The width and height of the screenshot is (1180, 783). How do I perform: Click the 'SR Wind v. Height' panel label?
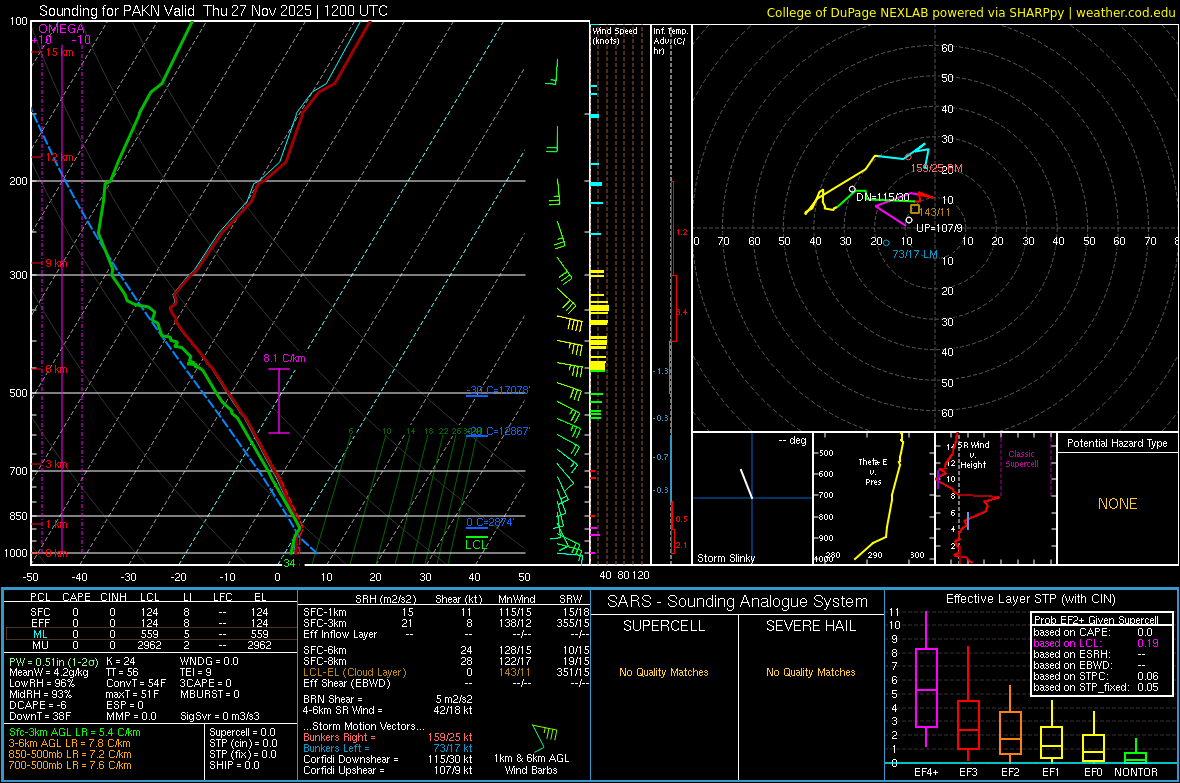[975, 455]
